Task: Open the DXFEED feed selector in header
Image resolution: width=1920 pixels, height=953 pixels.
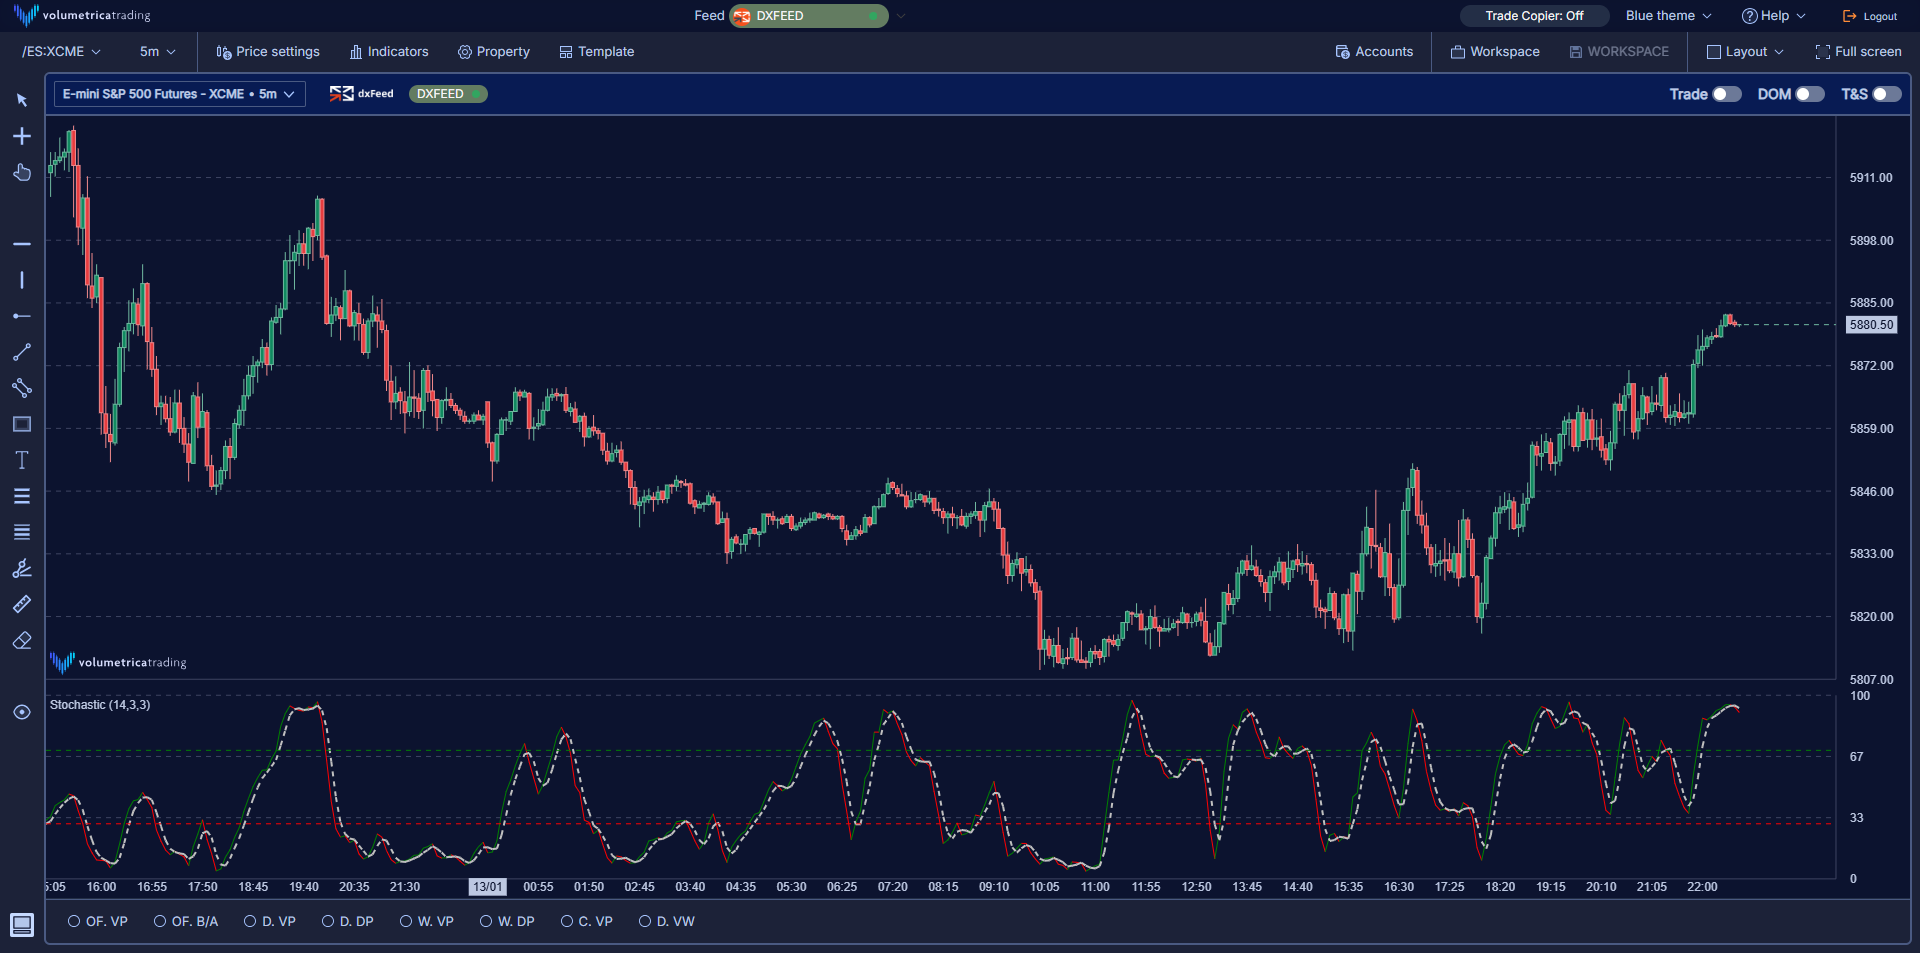Action: tap(809, 16)
